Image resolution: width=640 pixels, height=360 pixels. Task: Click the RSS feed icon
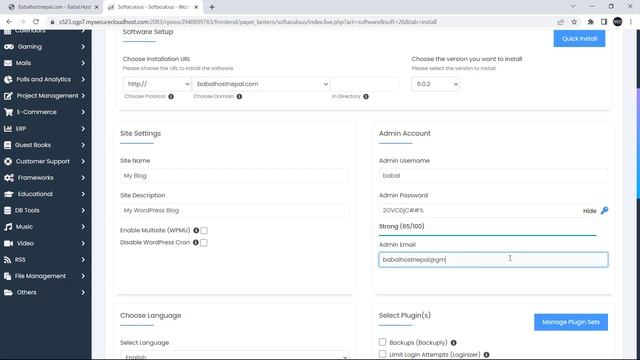(x=7, y=260)
